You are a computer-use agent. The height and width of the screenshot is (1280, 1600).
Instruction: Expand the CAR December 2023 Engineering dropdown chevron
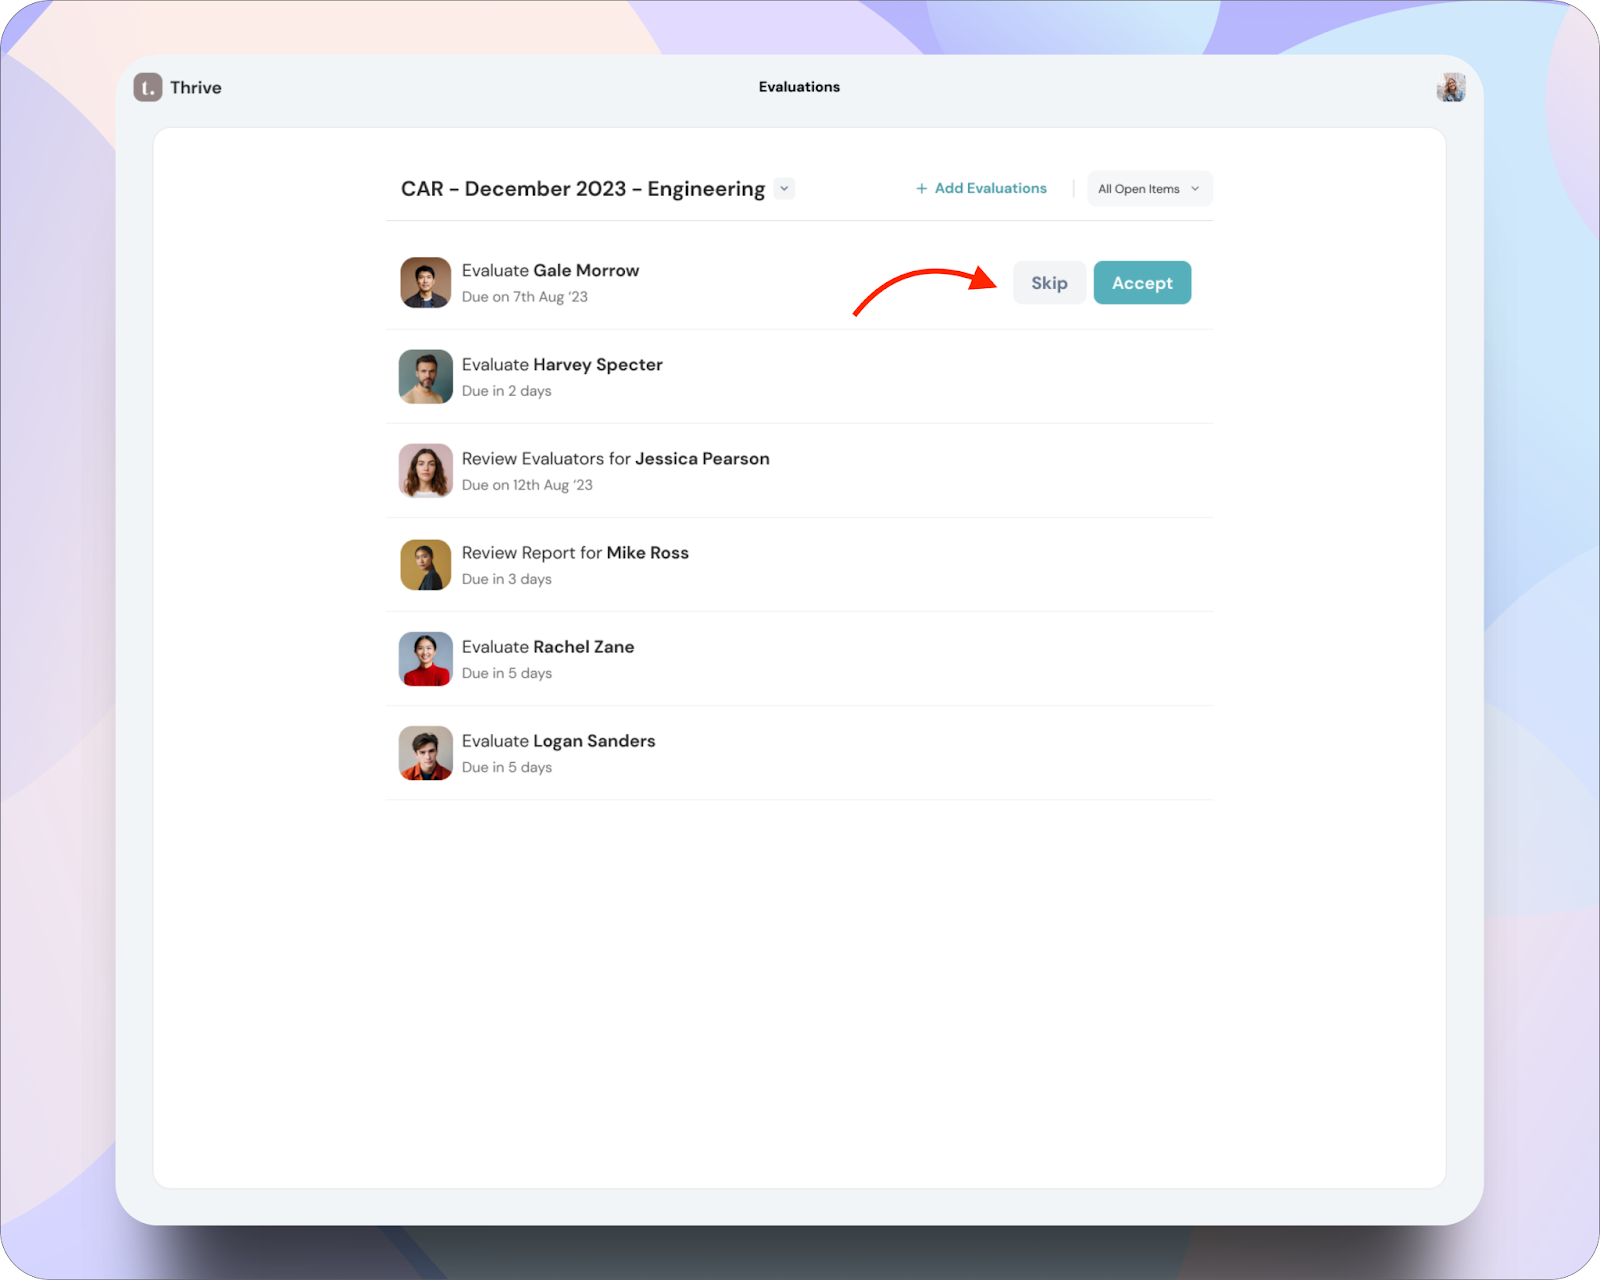(x=785, y=188)
